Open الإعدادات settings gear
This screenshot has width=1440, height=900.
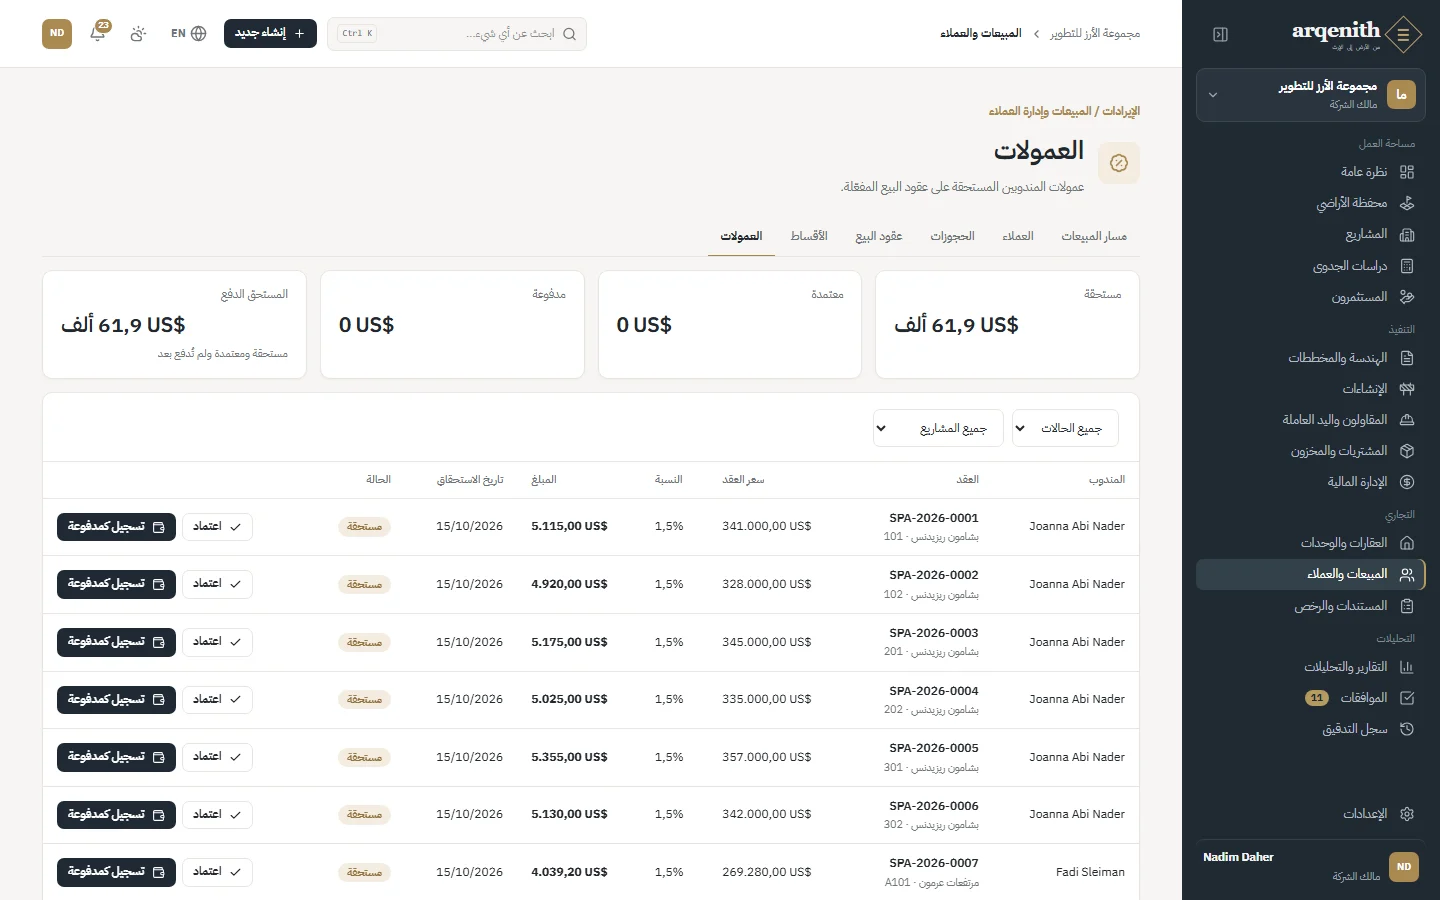1407,814
